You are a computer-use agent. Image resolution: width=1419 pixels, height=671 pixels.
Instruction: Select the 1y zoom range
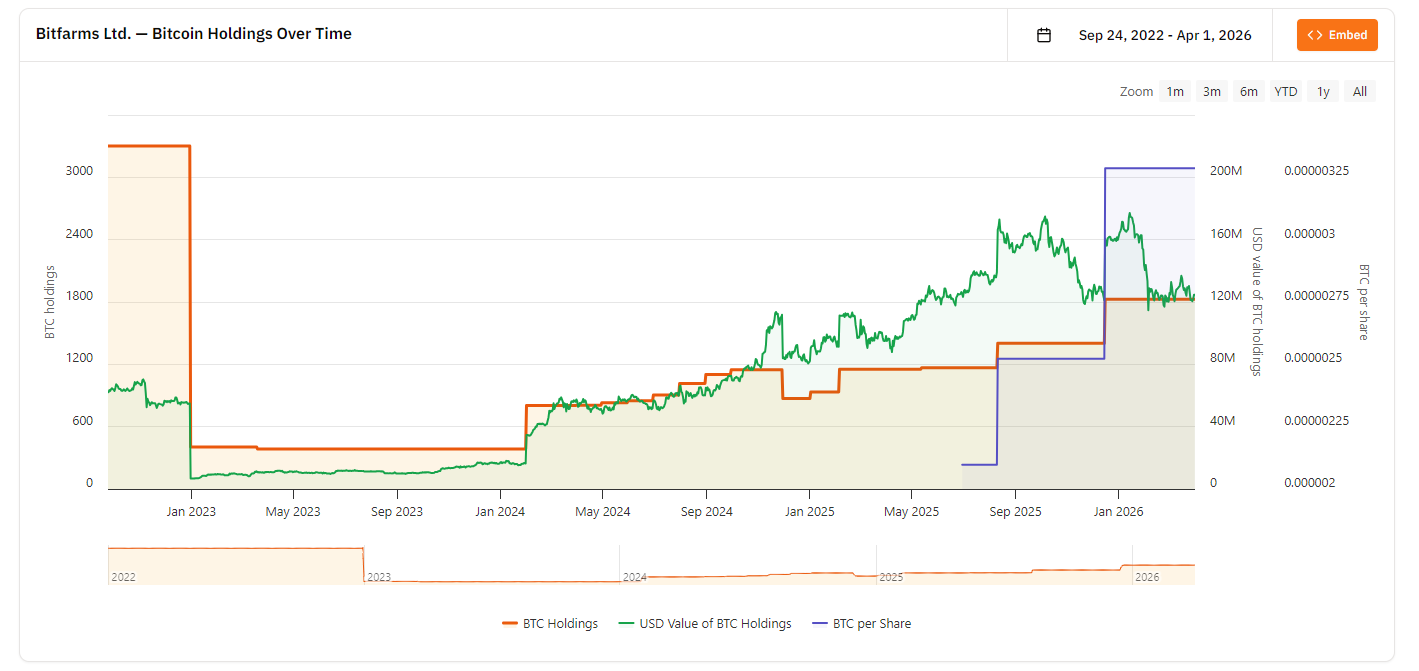(x=1323, y=92)
